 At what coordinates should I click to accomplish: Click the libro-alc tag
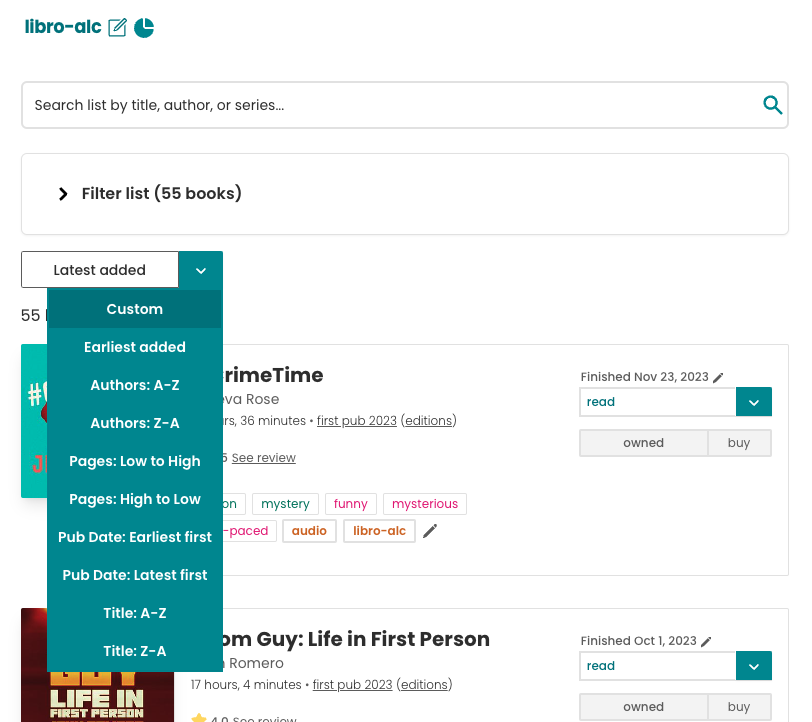tap(380, 531)
